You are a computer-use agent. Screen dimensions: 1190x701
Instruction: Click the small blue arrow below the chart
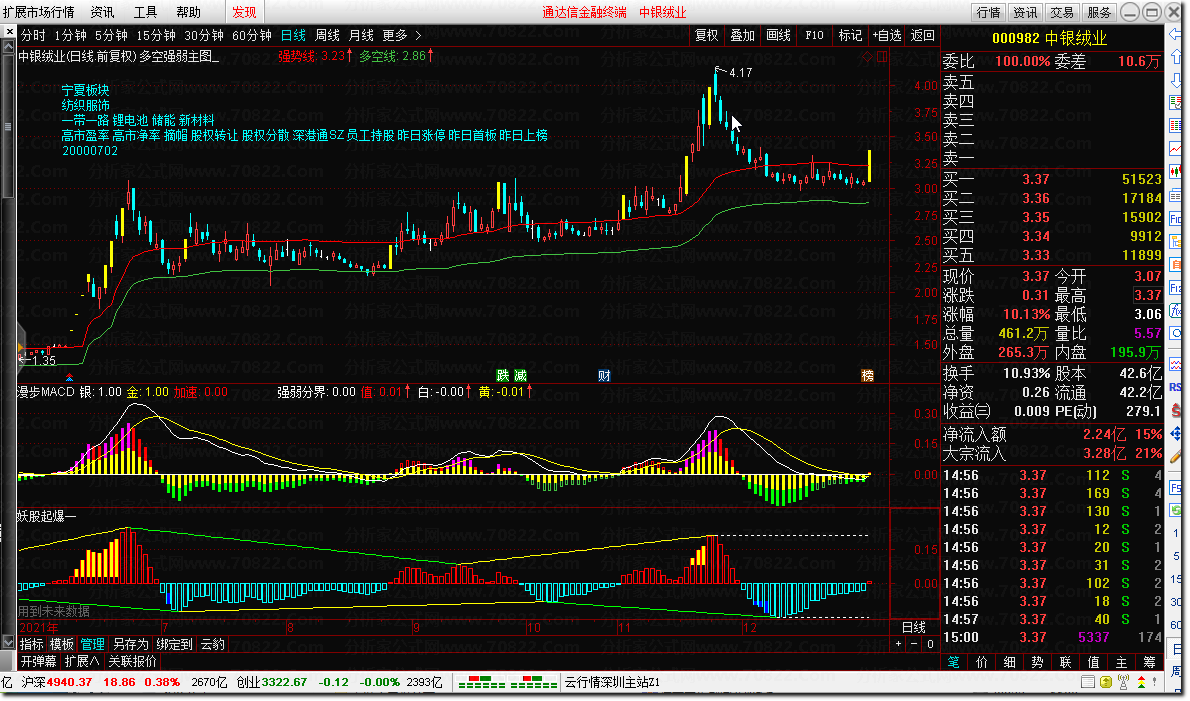pyautogui.click(x=70, y=377)
